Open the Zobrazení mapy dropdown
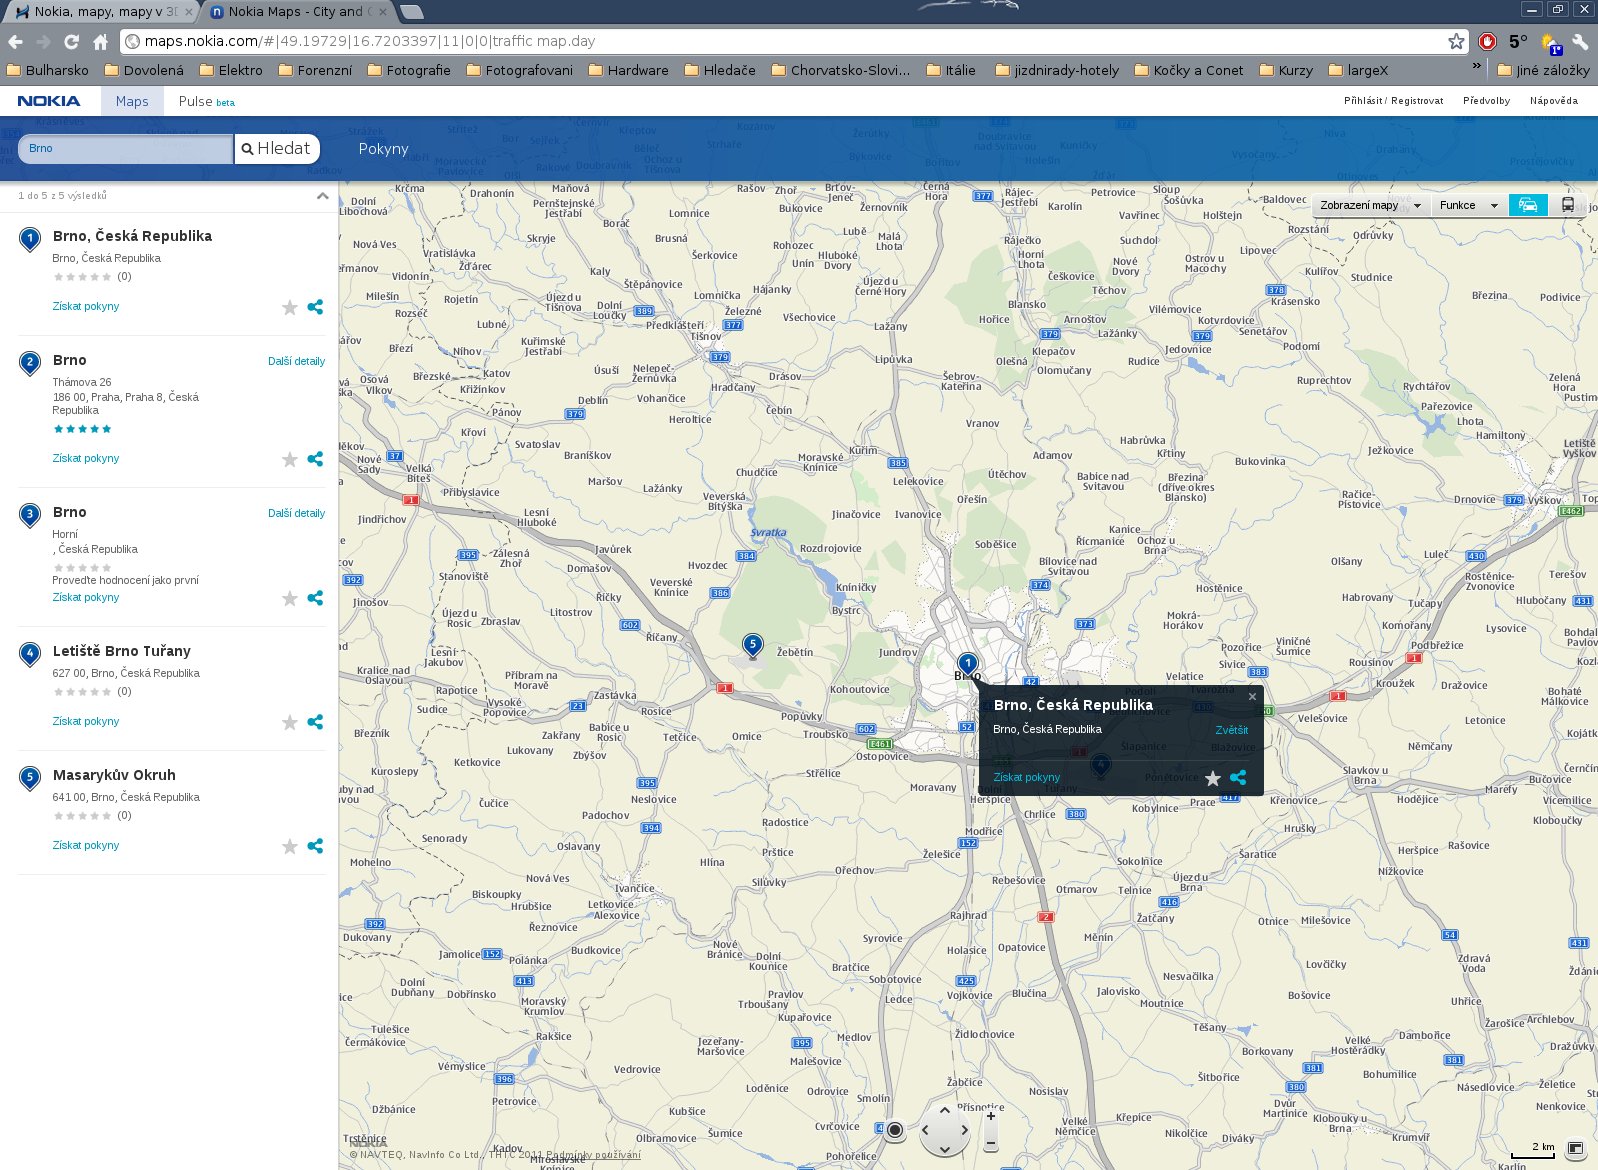1598x1170 pixels. [1369, 205]
